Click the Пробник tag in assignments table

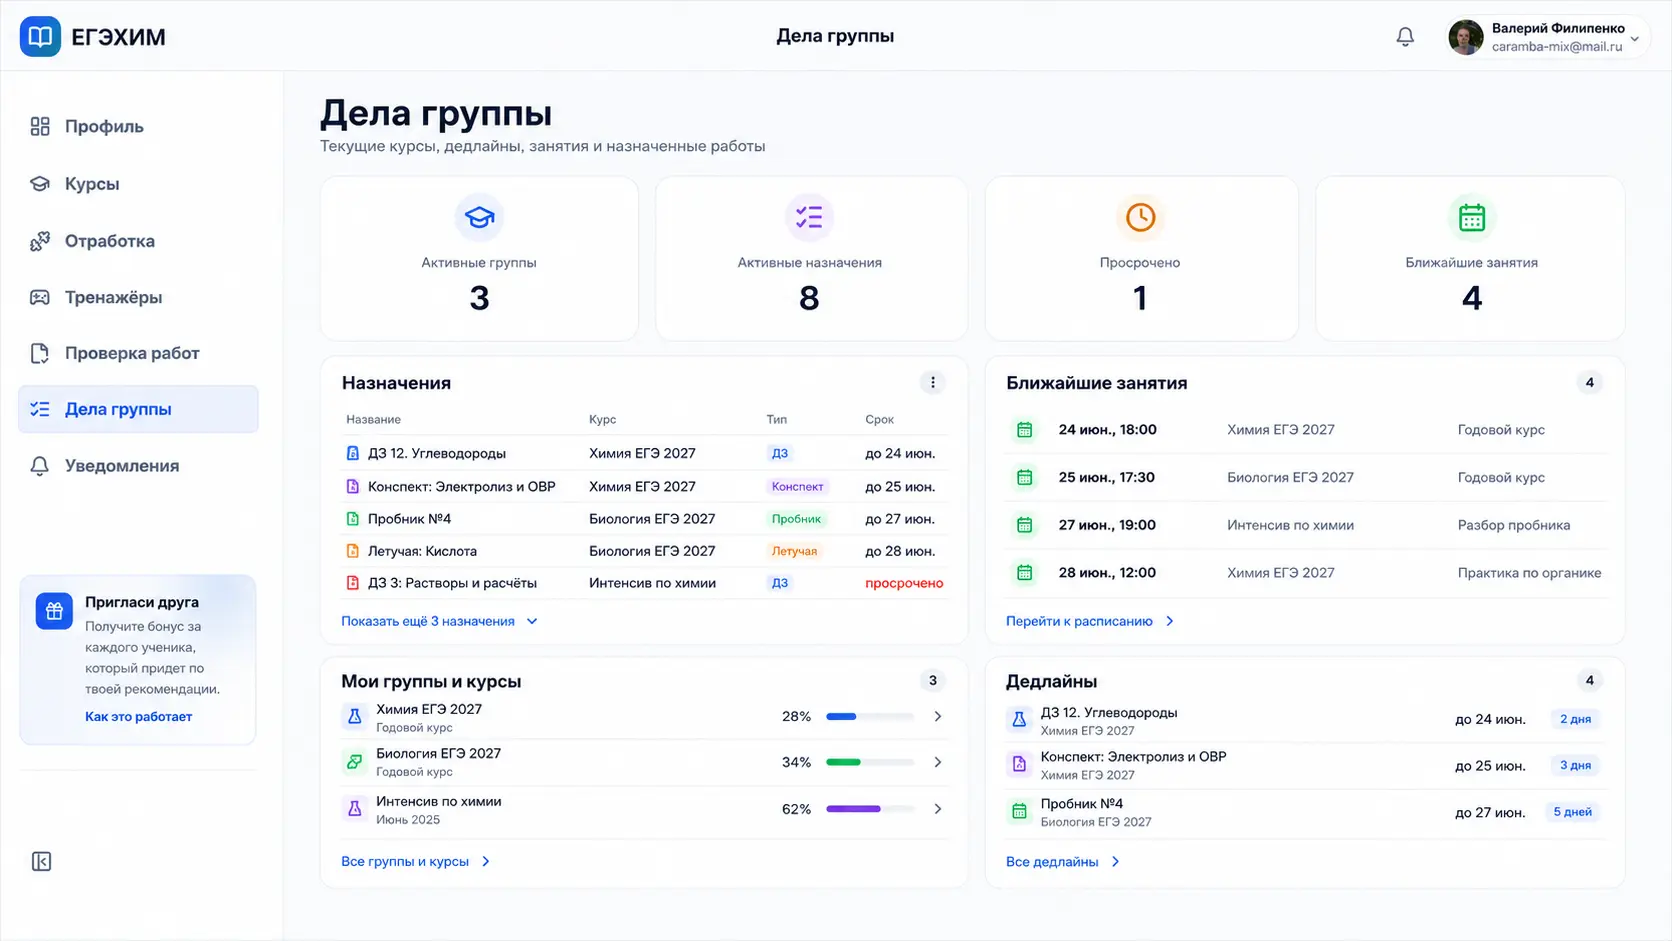coord(797,519)
